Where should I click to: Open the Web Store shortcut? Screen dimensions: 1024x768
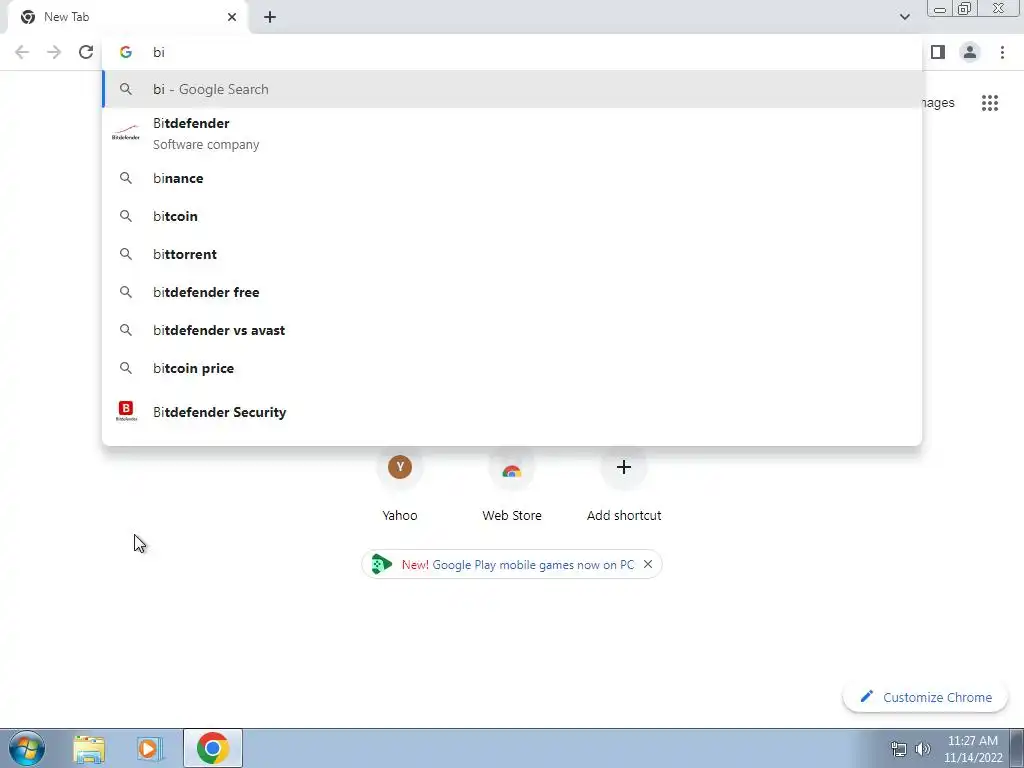[512, 484]
